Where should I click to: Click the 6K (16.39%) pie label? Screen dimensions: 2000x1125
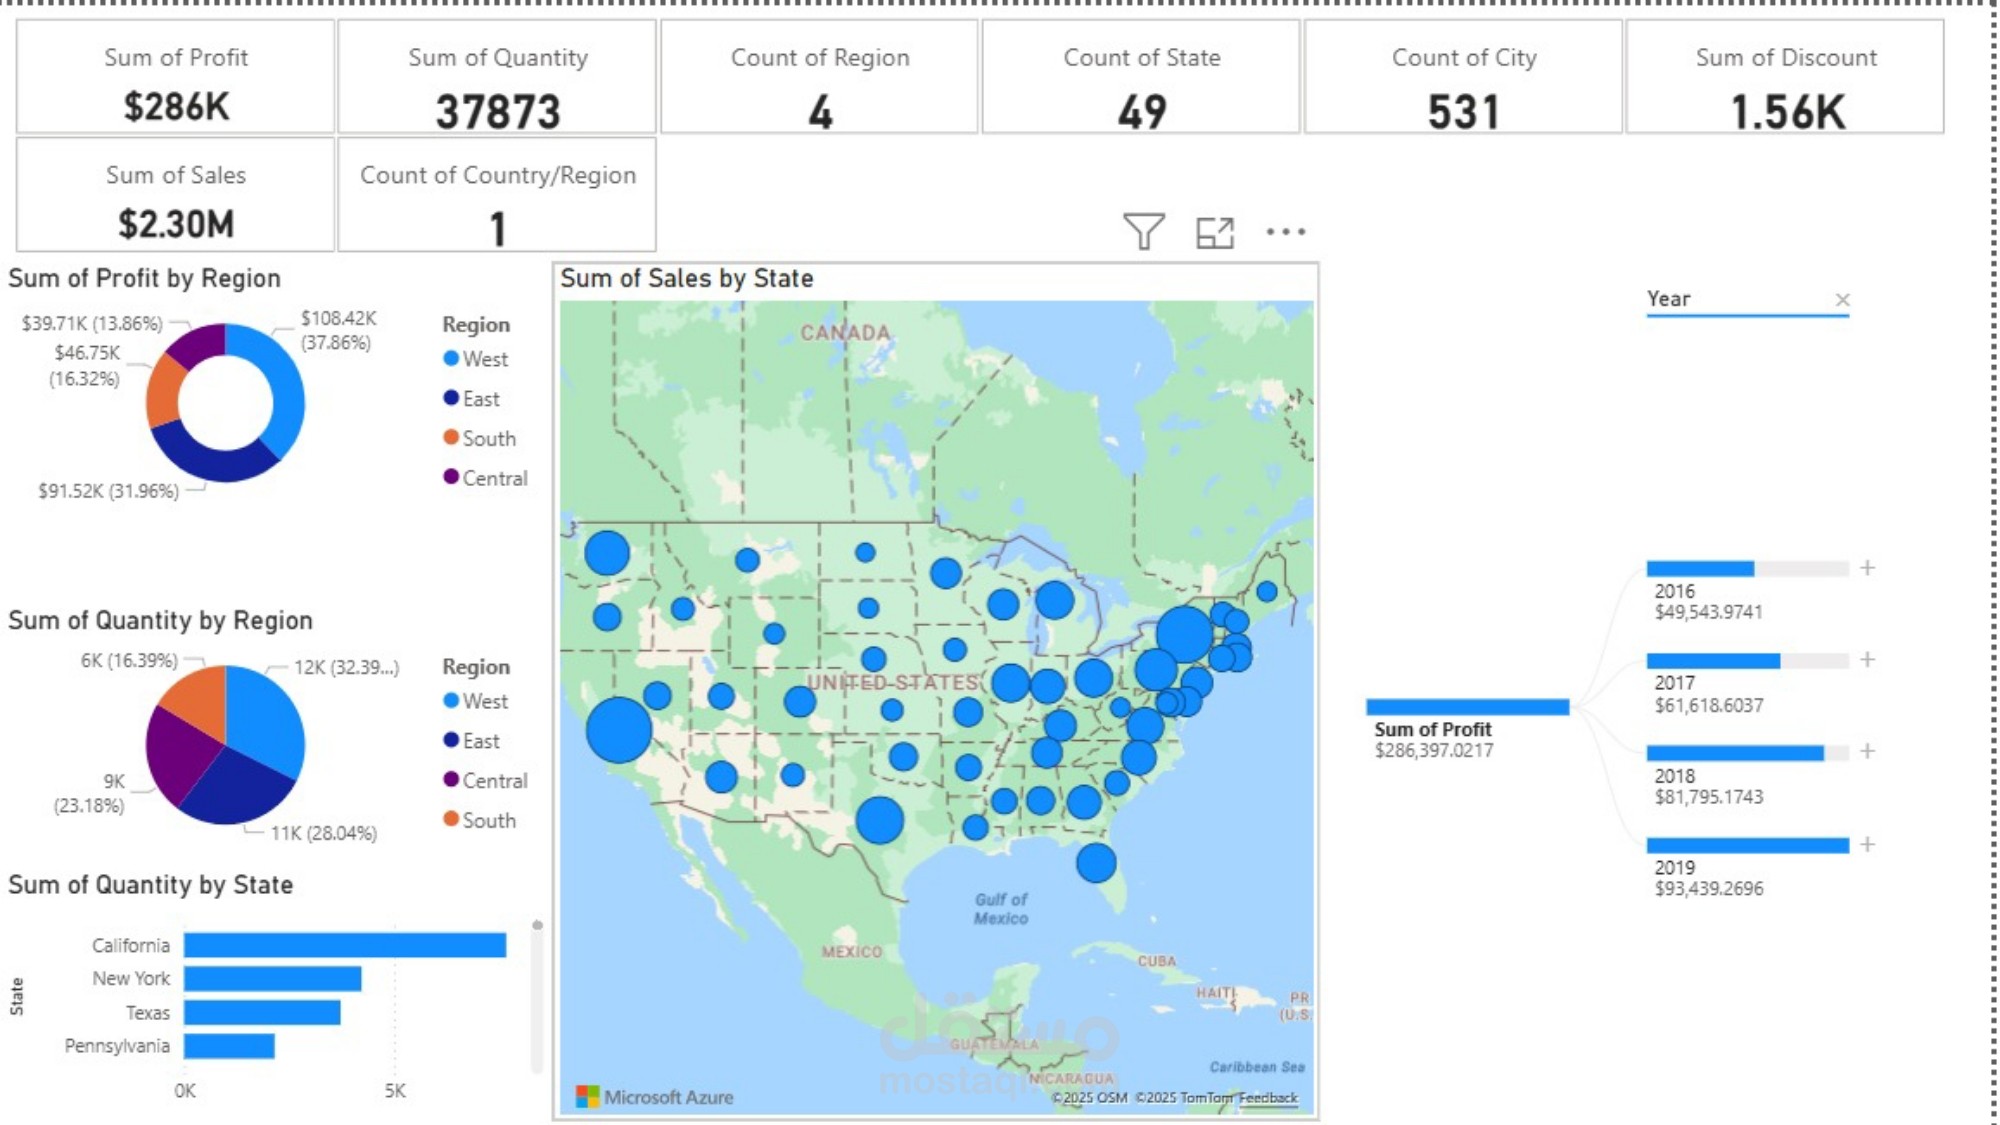[129, 661]
